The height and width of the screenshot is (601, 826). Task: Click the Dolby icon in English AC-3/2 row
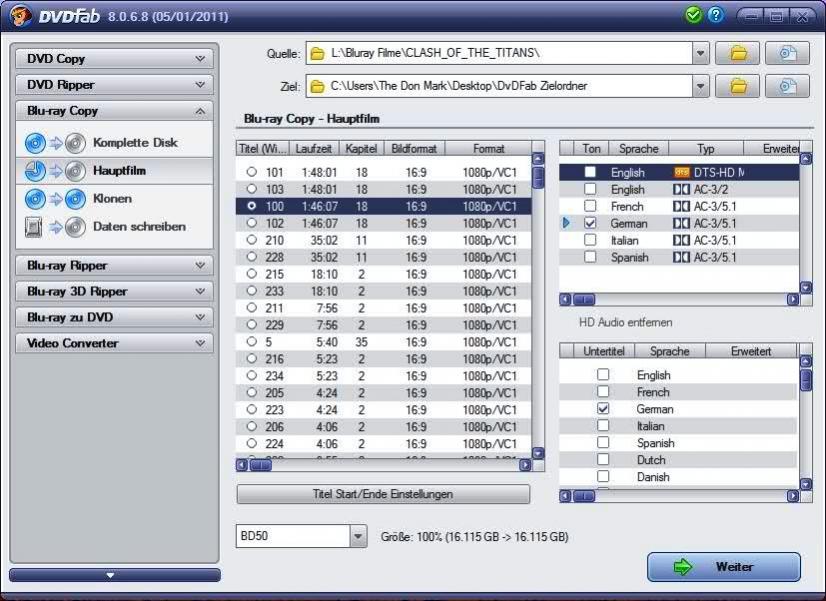coord(681,190)
